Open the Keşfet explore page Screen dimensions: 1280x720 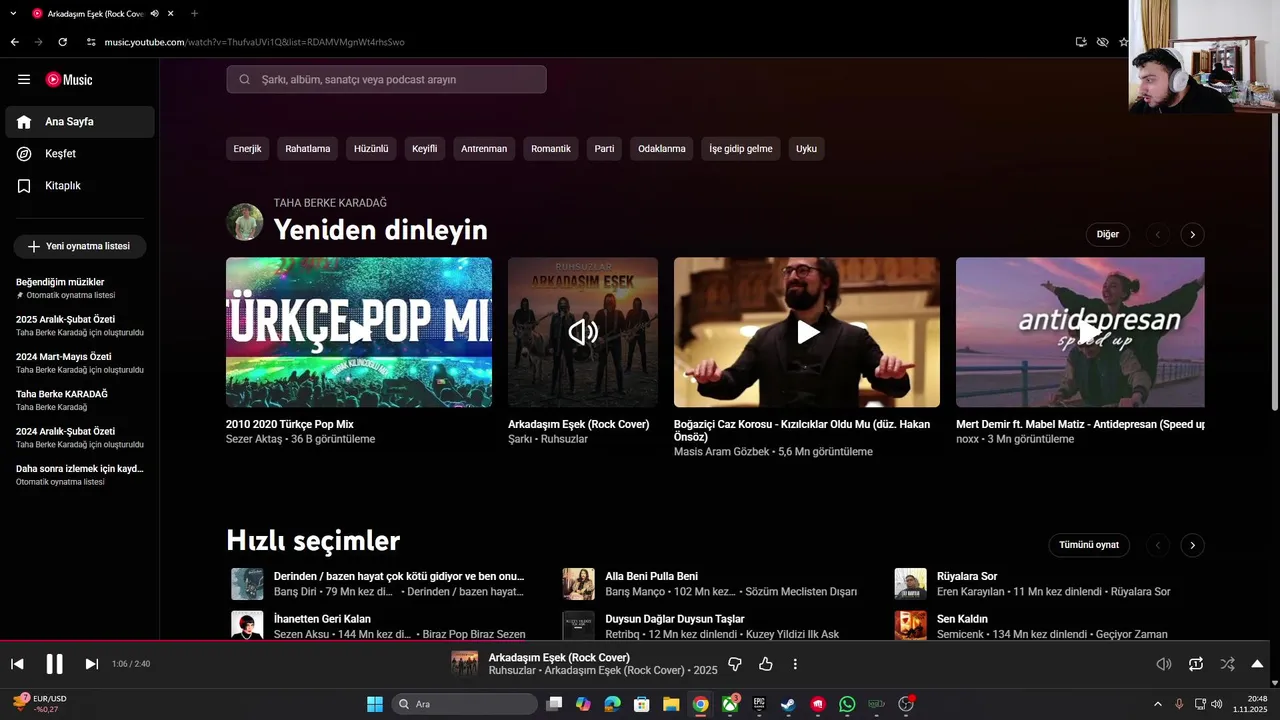80,153
